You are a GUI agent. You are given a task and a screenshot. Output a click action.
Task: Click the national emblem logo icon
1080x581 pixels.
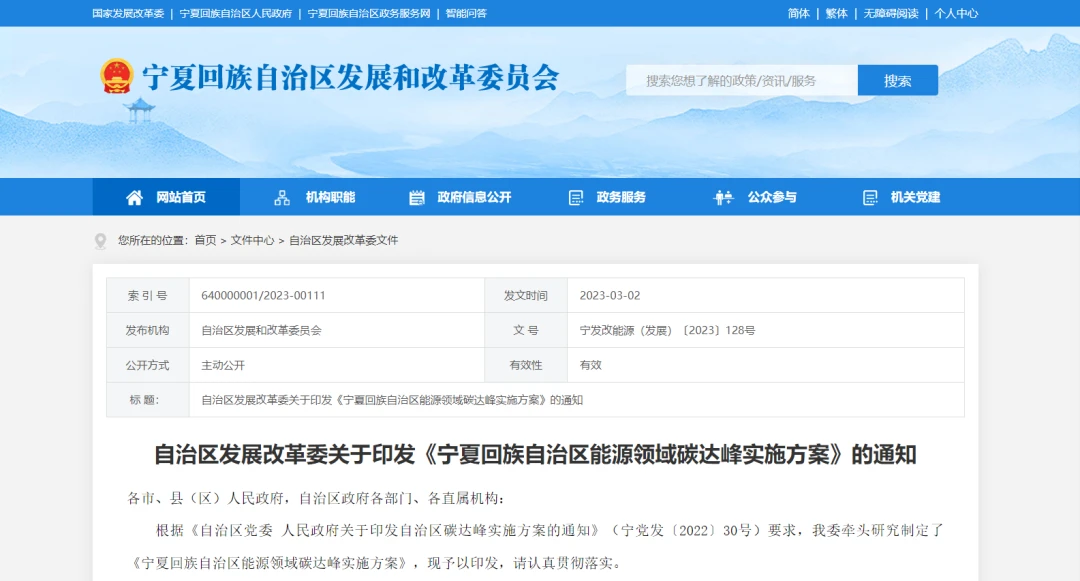click(x=117, y=77)
